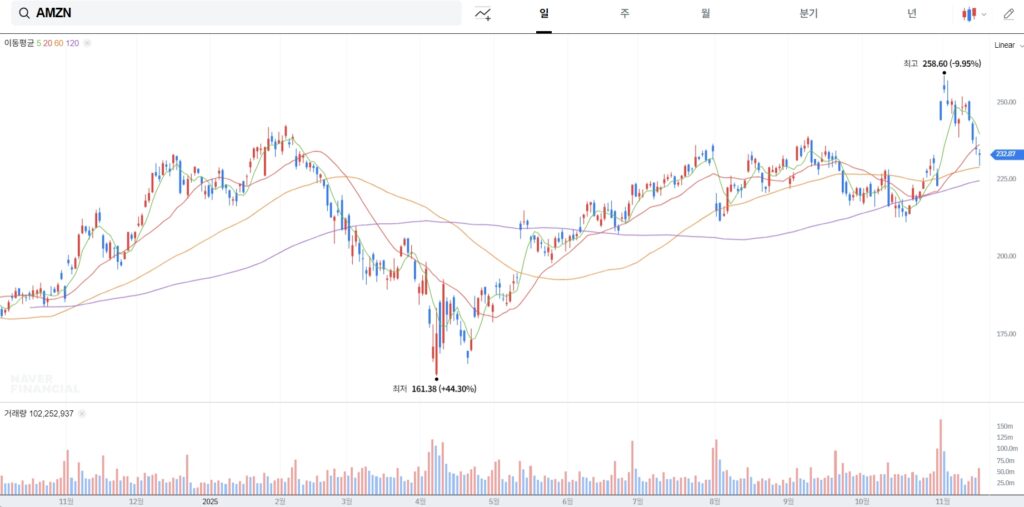Click the 최고 258.60 high point marker
The width and height of the screenshot is (1024, 507).
(944, 72)
